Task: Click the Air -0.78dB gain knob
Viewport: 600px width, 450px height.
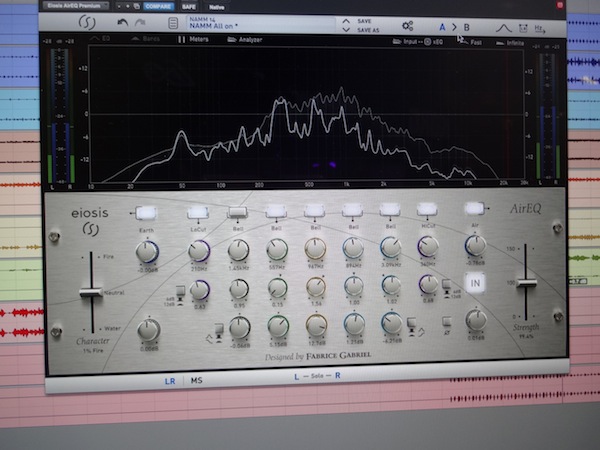Action: tap(475, 246)
